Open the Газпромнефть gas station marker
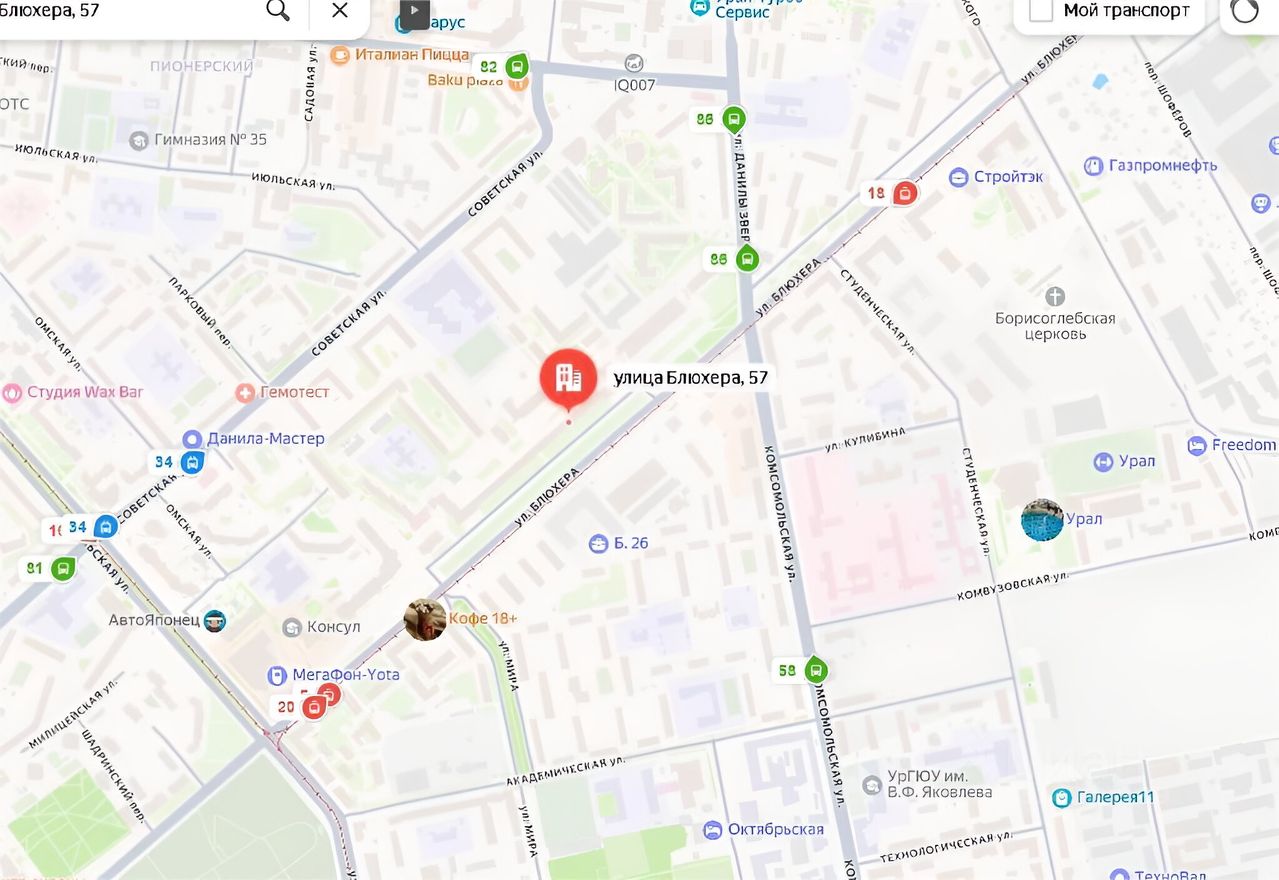The width and height of the screenshot is (1279, 880). 1094,166
